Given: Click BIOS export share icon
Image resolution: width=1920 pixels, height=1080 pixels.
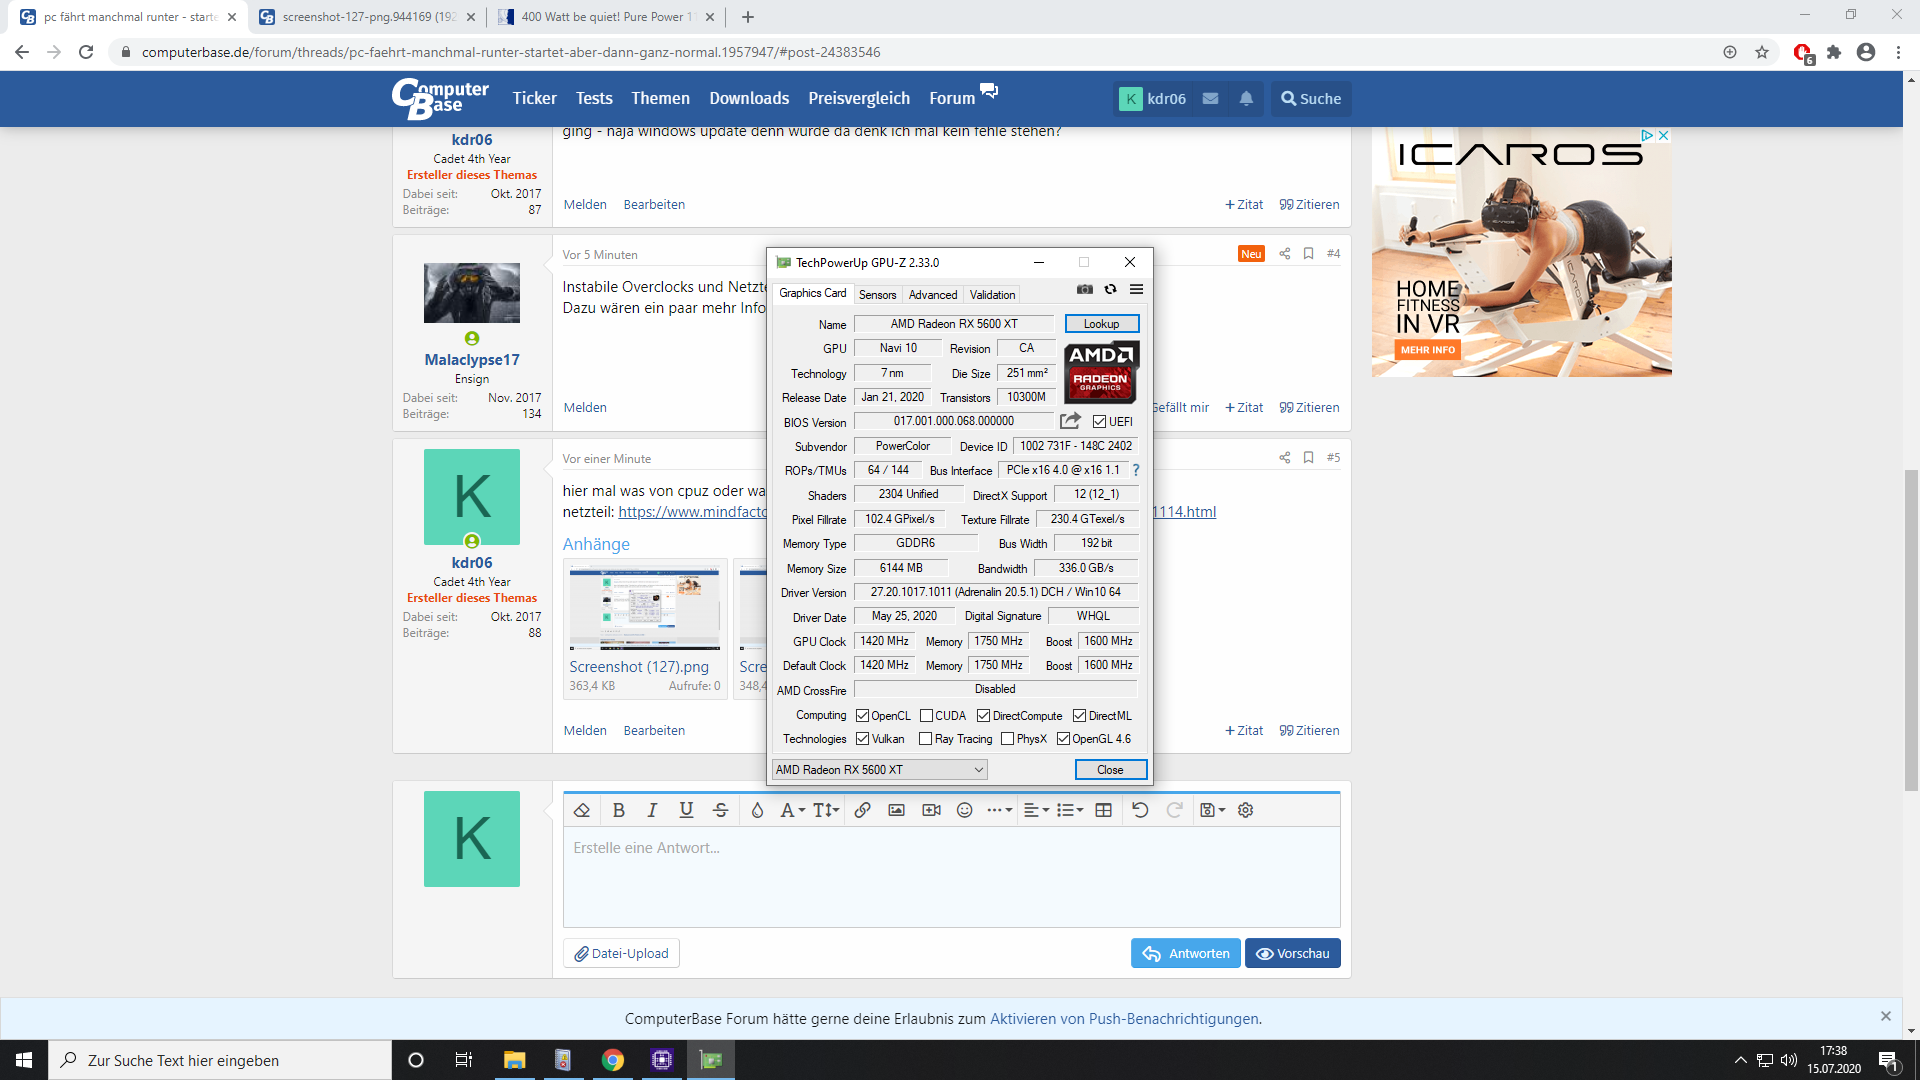Looking at the screenshot, I should tap(1070, 421).
